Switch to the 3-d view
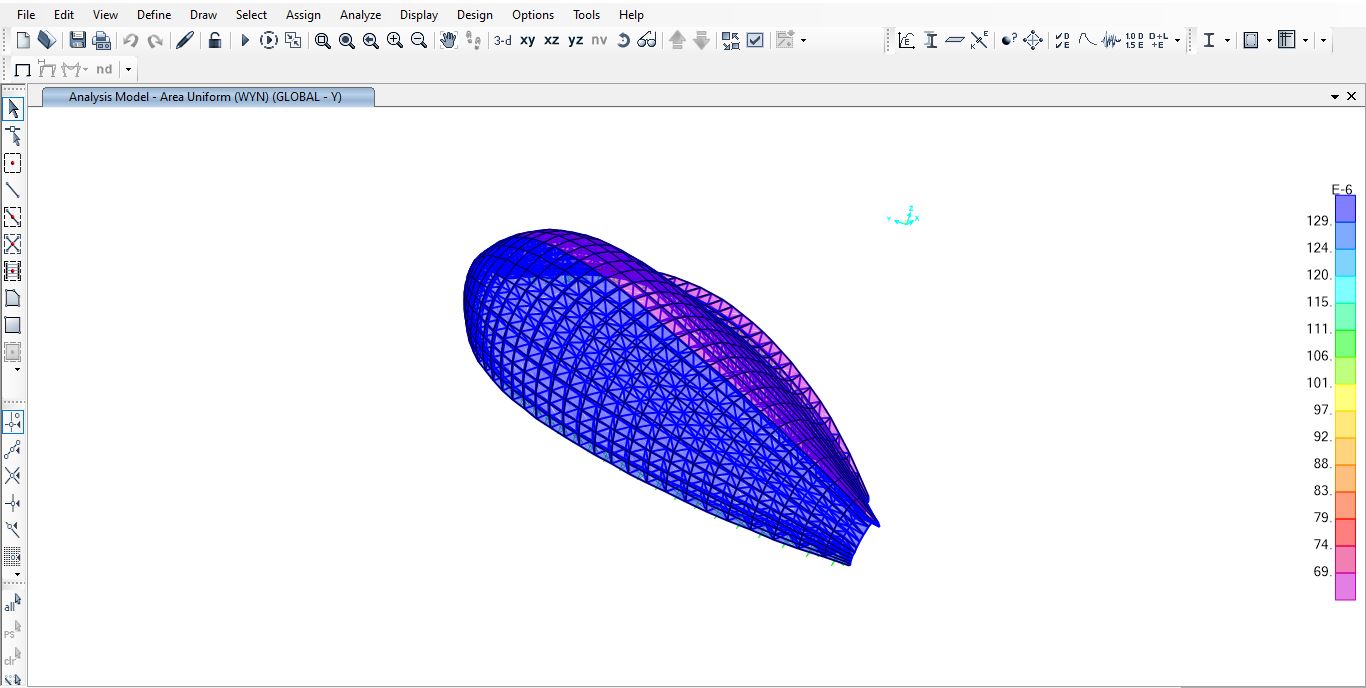The width and height of the screenshot is (1366, 688). [x=503, y=40]
